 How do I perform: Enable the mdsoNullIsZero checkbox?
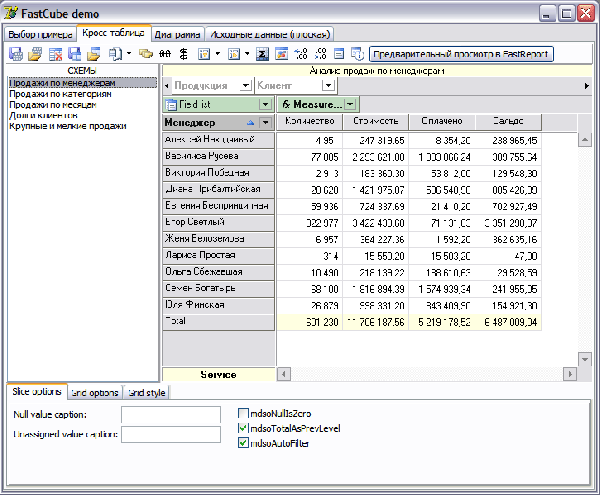(244, 412)
